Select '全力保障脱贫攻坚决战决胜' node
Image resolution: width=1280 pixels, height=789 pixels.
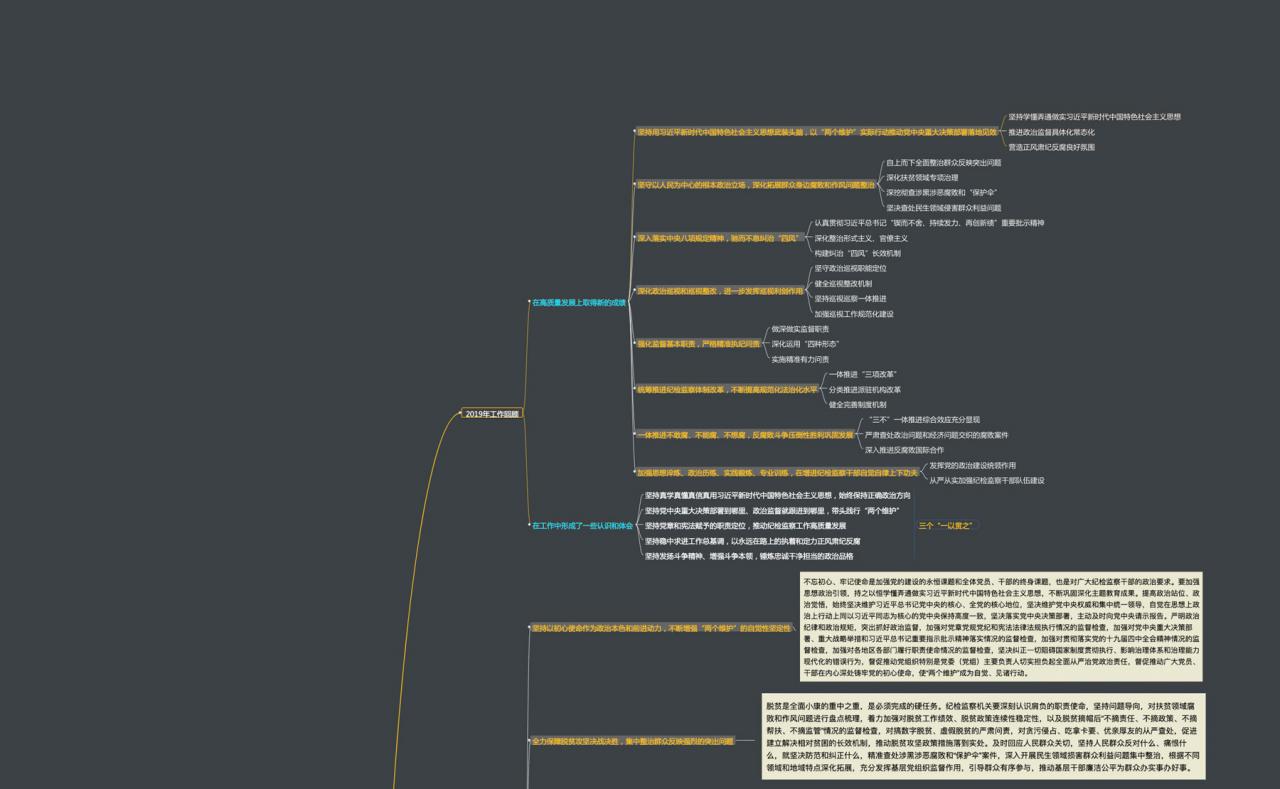click(x=632, y=741)
